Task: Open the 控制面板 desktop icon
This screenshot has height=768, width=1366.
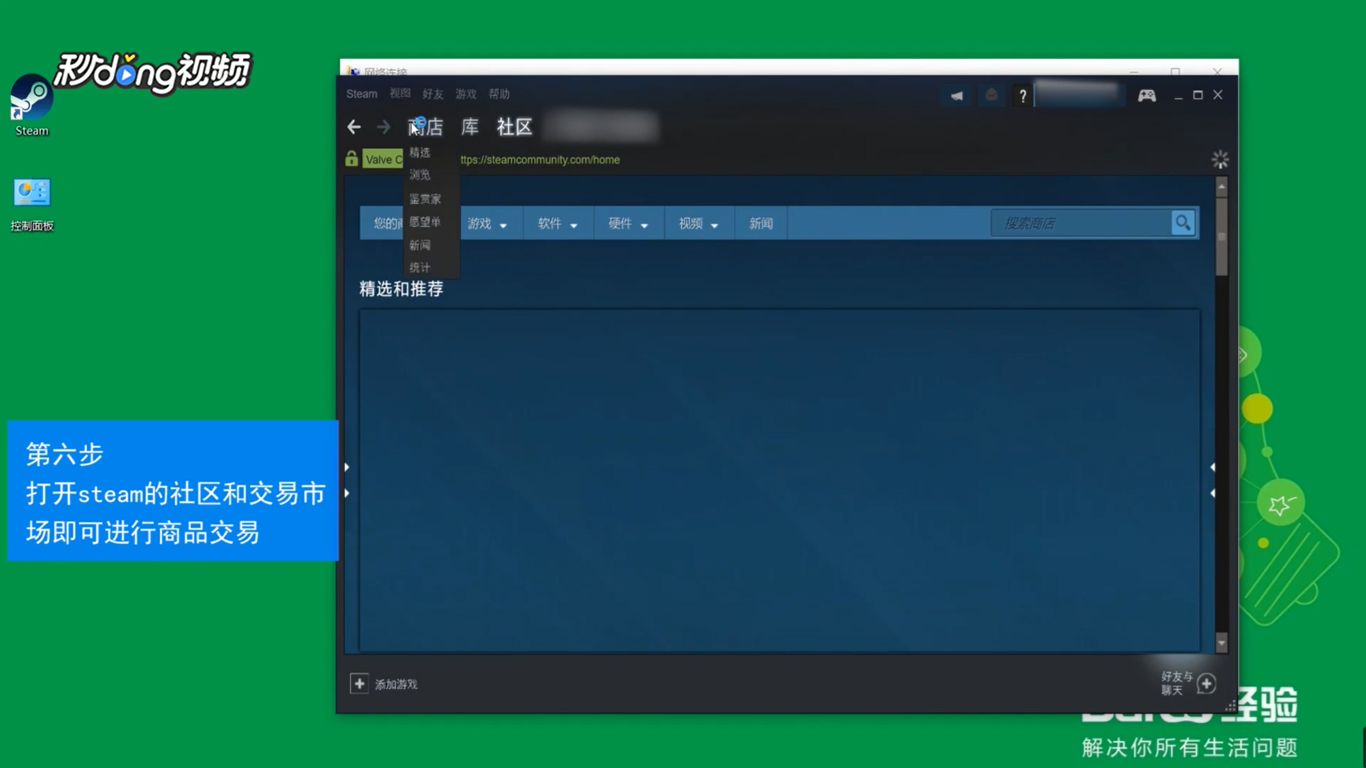Action: (32, 205)
